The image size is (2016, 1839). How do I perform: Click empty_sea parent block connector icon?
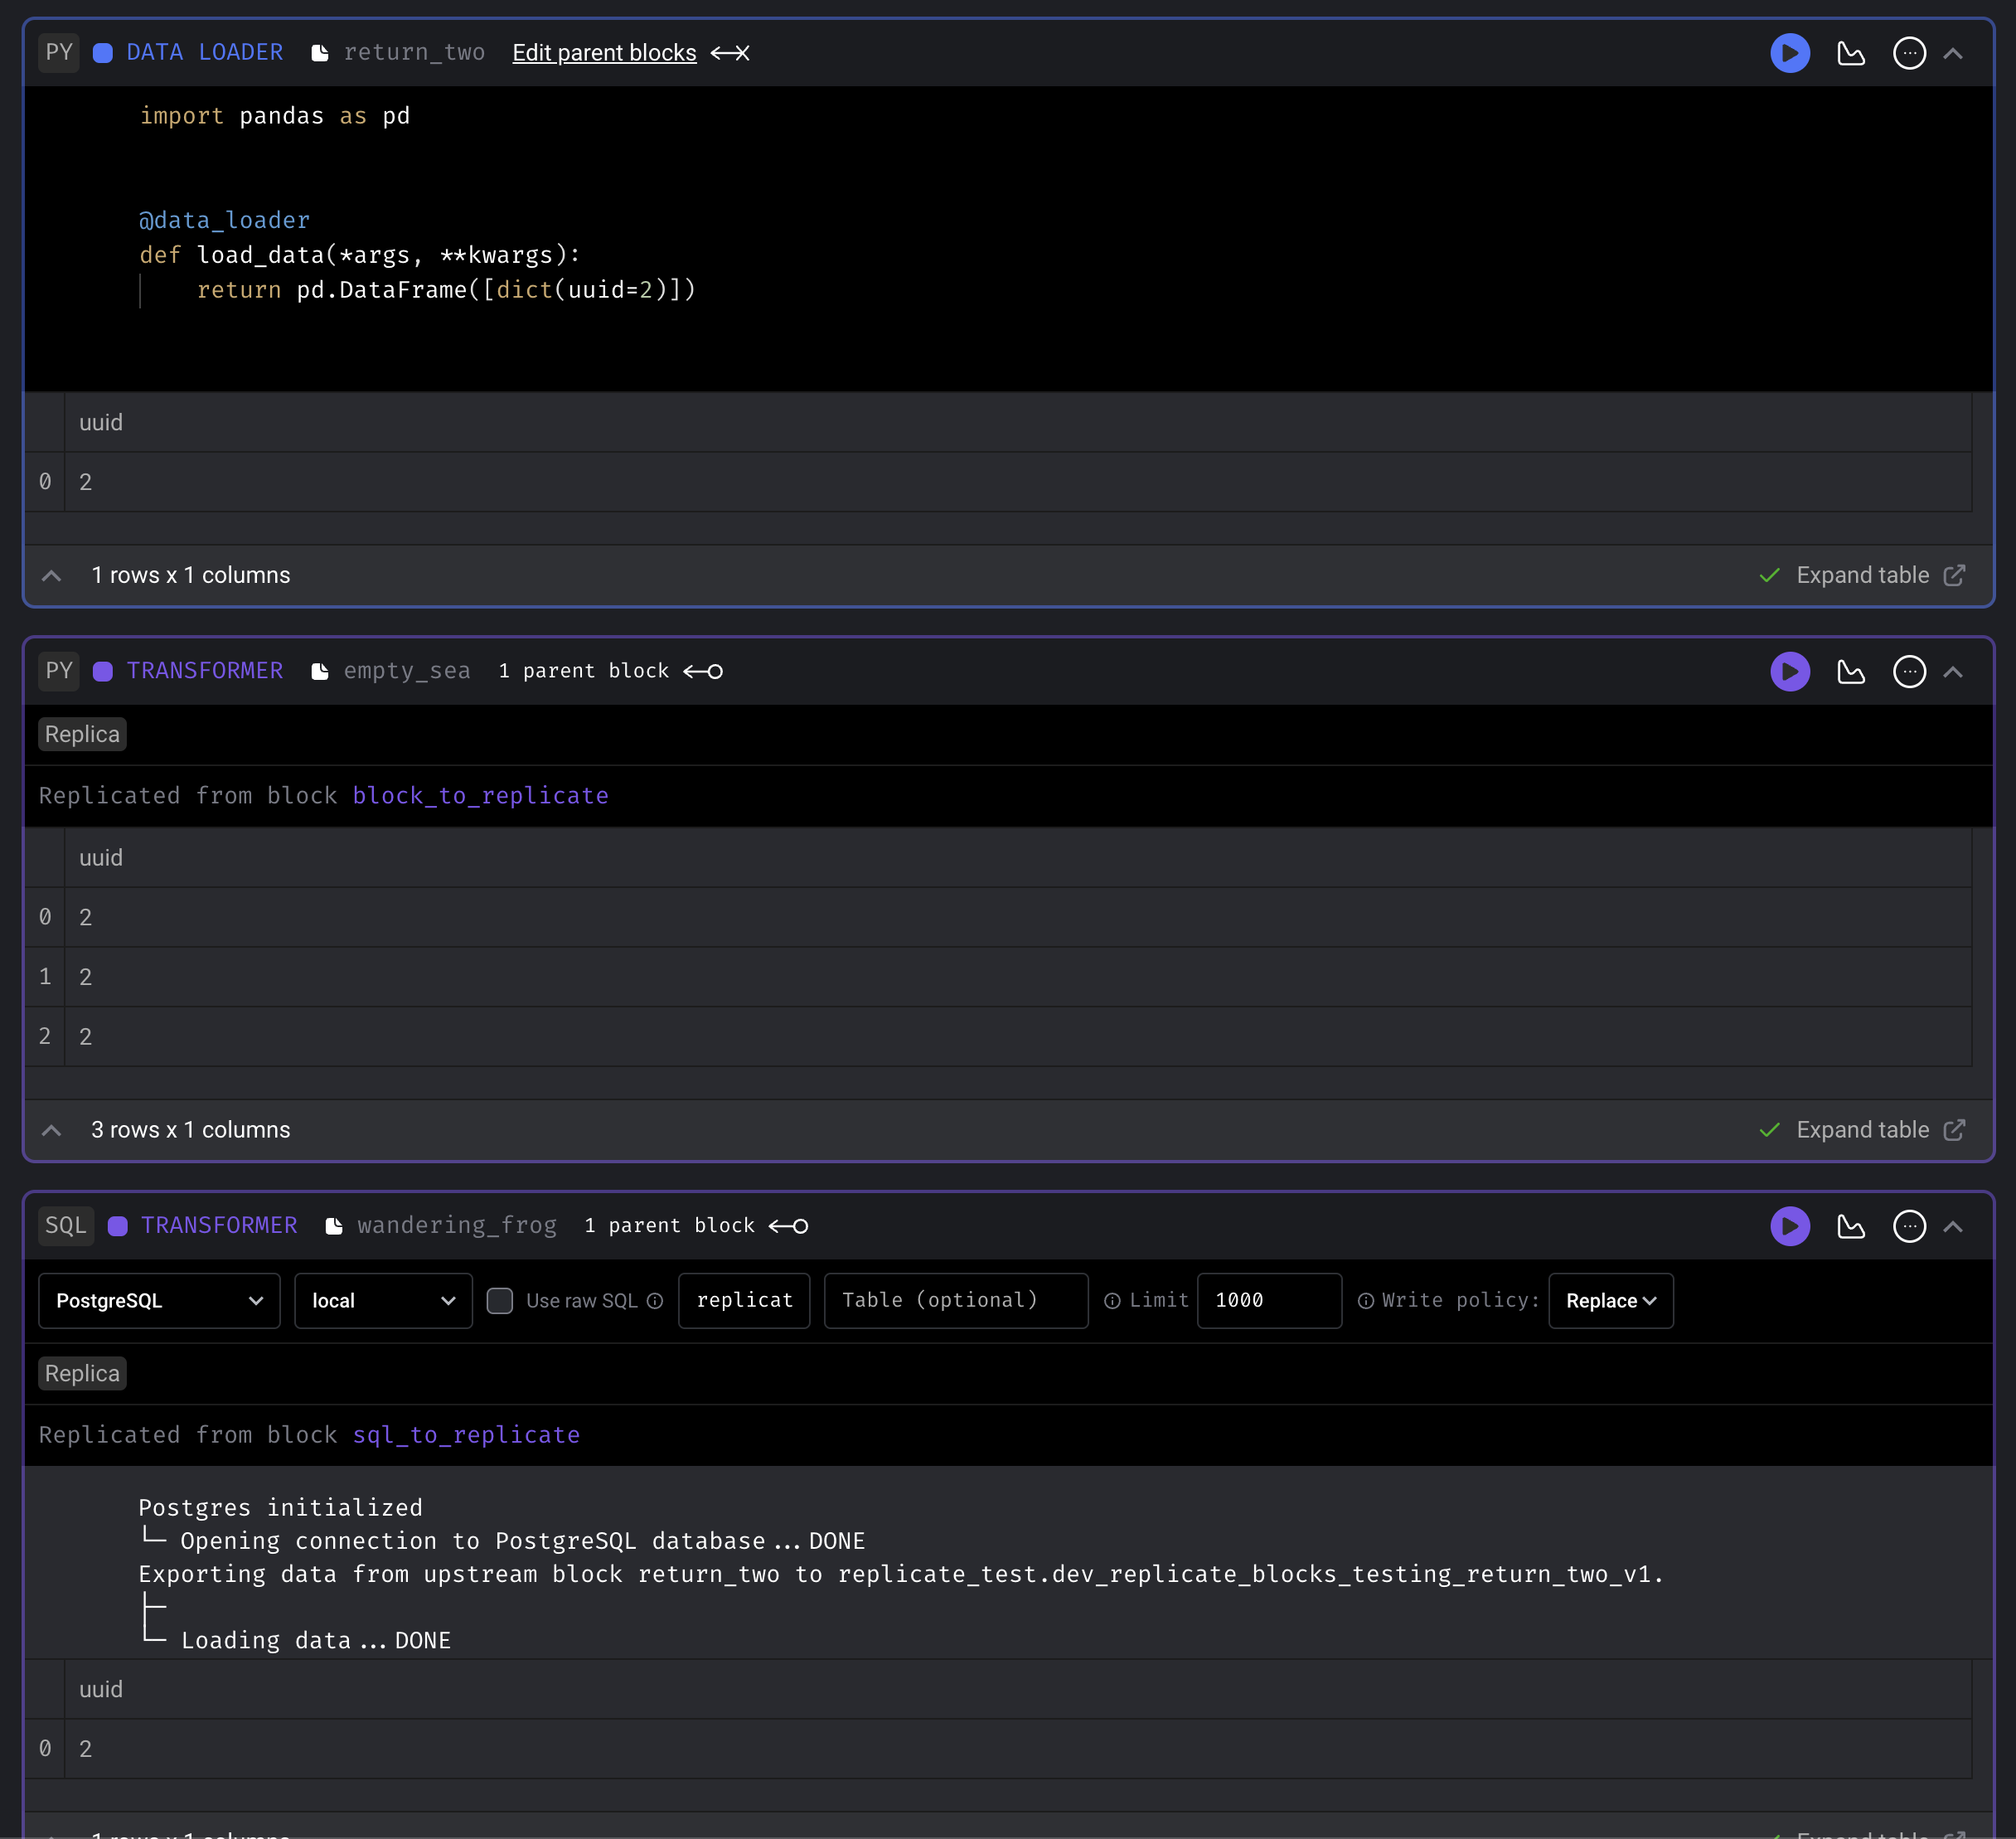(703, 671)
